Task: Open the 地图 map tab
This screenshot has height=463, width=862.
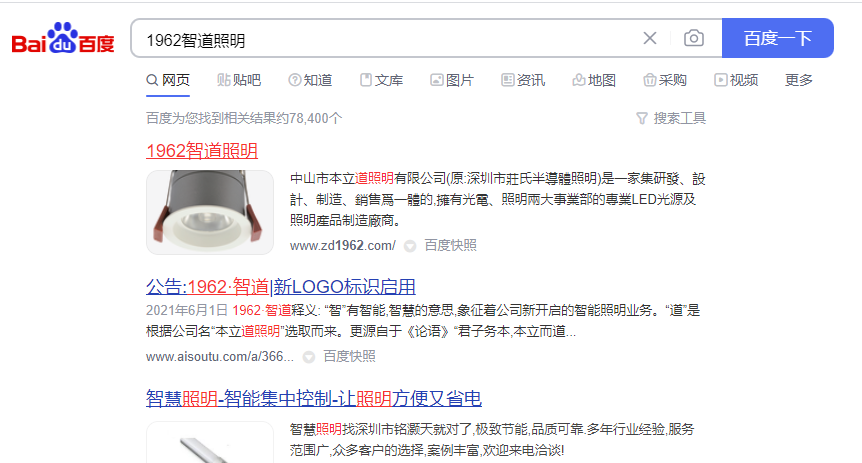Action: (x=594, y=80)
